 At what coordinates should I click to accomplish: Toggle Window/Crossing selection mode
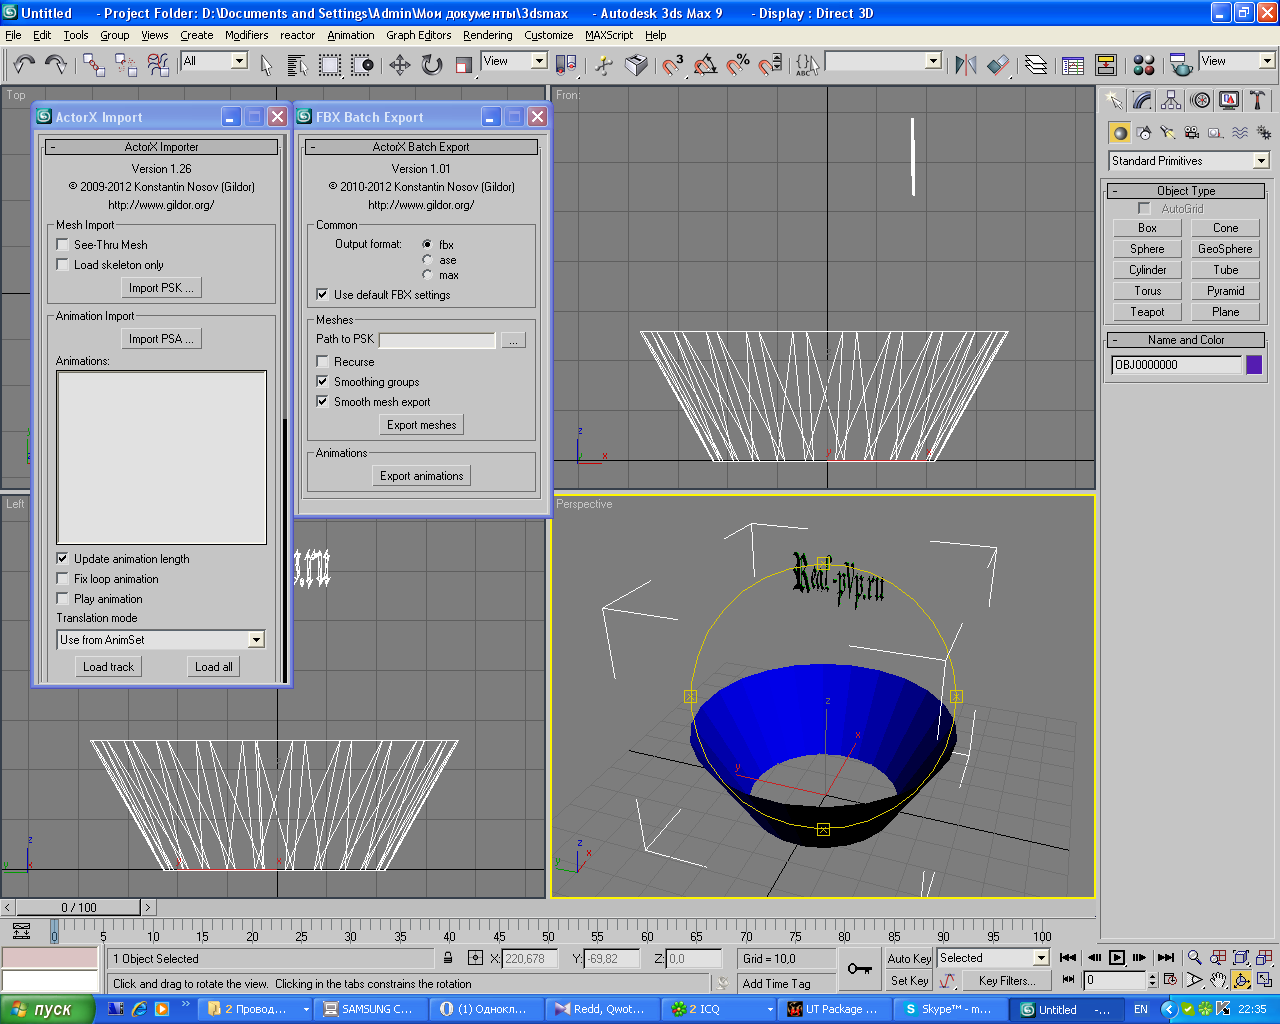[x=362, y=65]
